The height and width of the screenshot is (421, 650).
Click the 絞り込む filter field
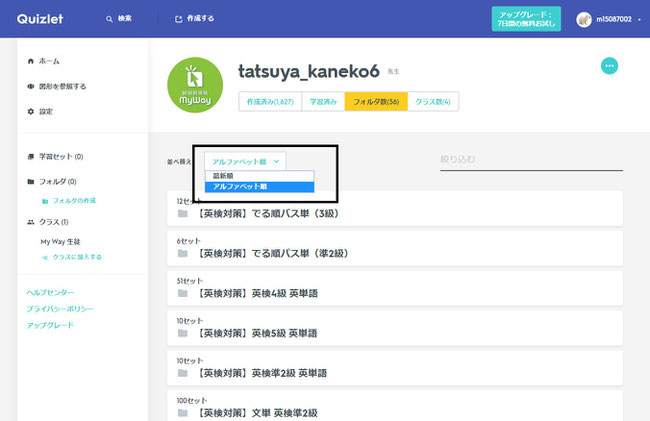coord(531,160)
